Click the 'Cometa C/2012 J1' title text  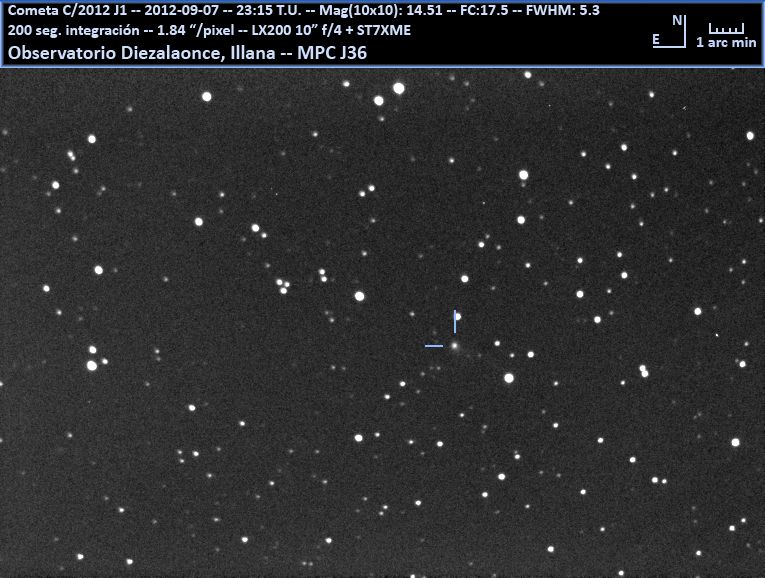[x=67, y=10]
